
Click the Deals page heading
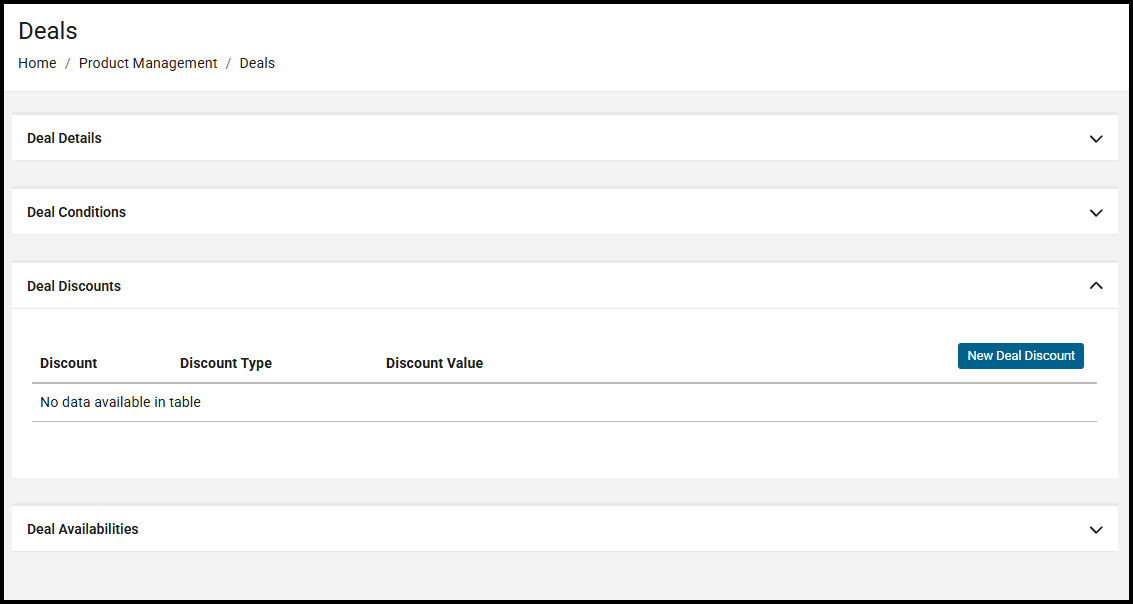48,31
